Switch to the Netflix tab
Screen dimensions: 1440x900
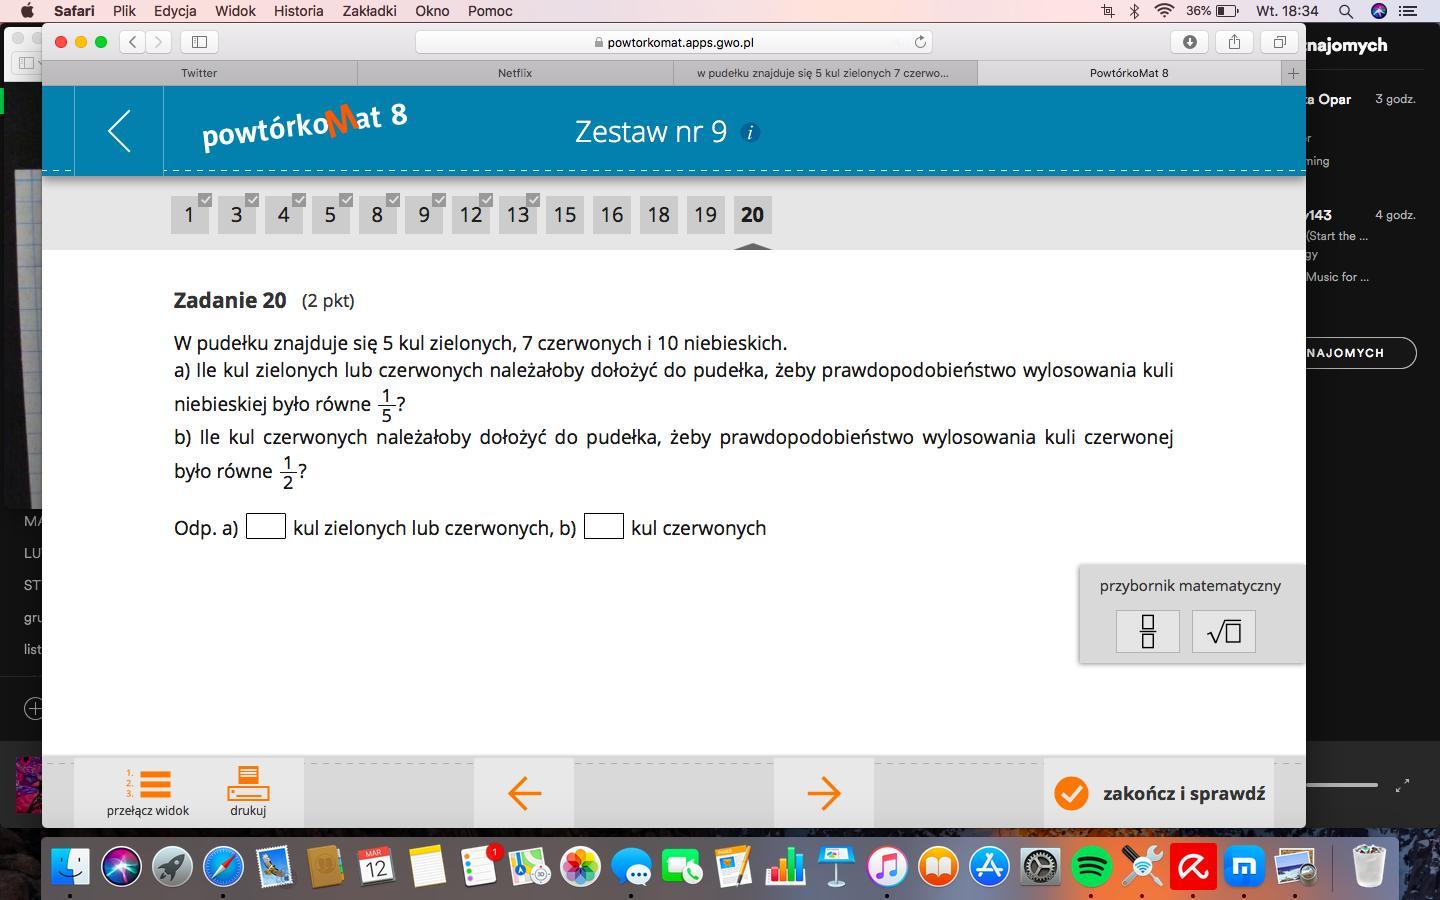515,73
